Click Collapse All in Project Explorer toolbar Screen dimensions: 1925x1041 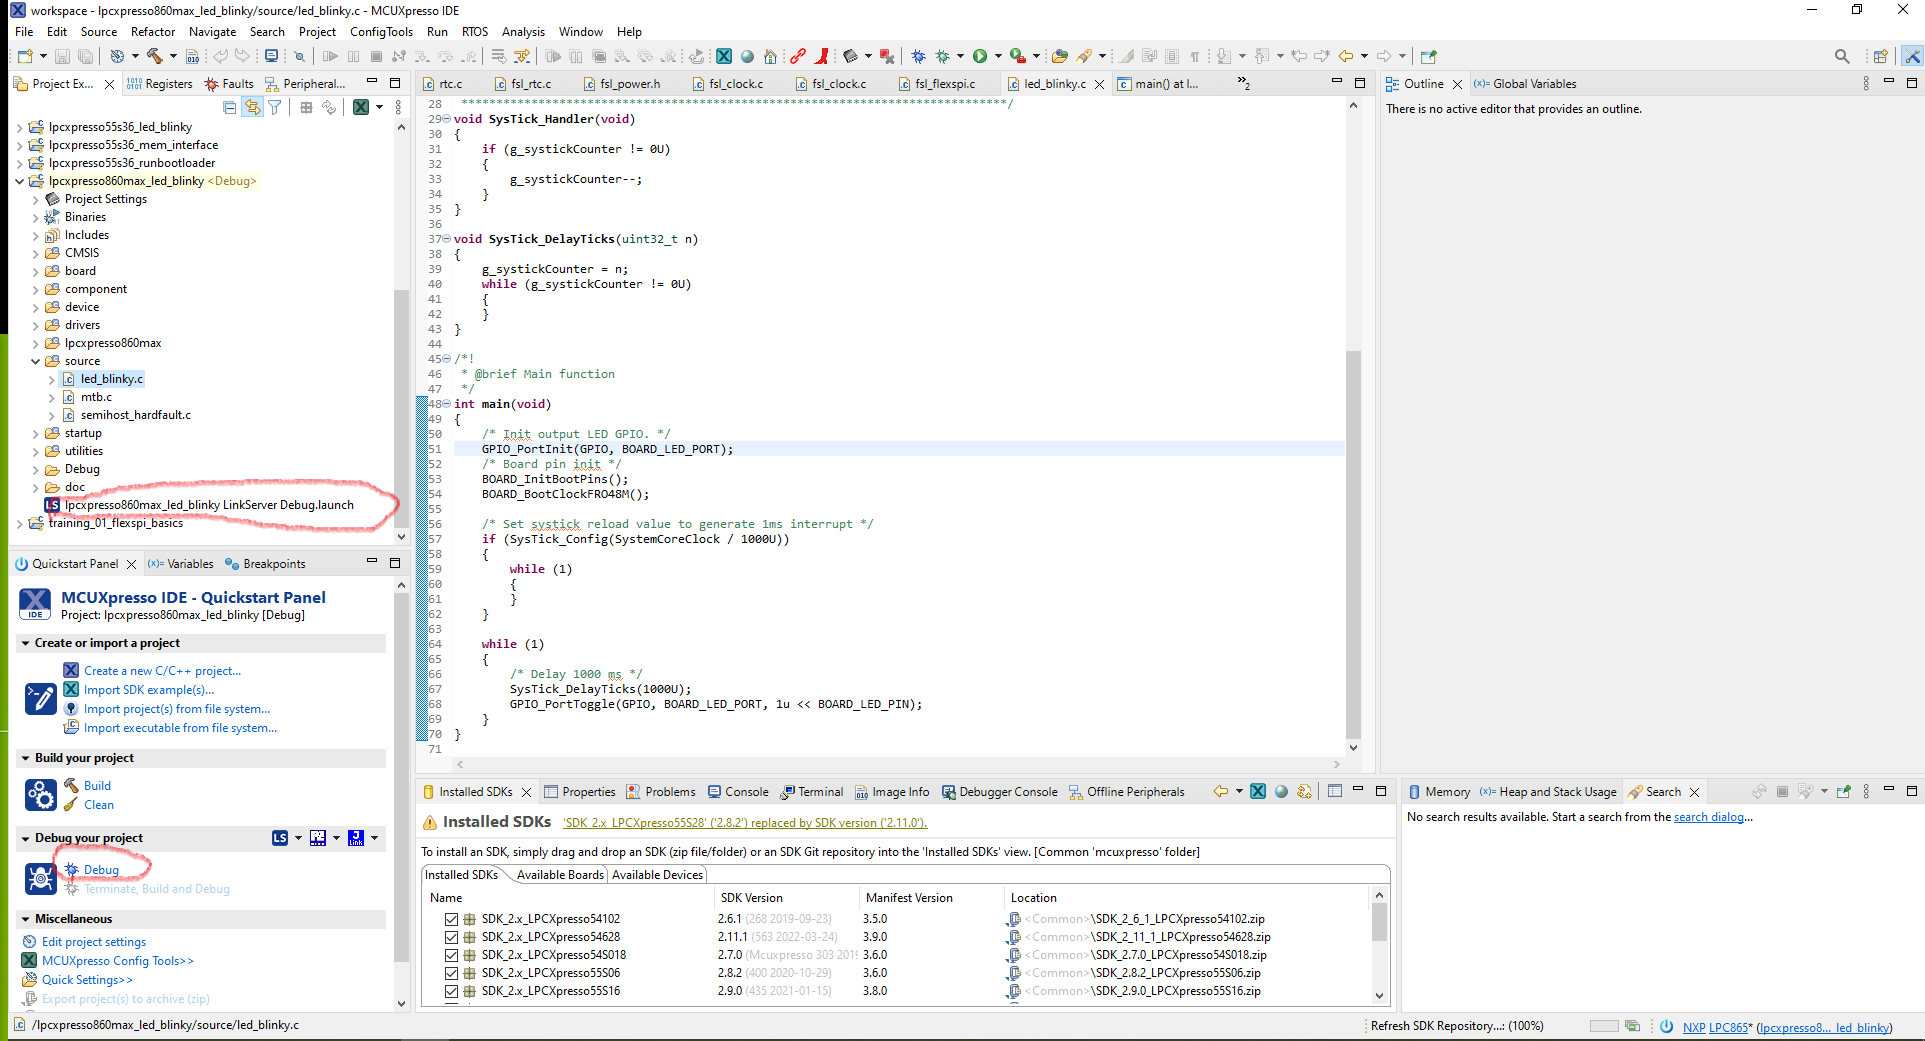click(x=229, y=107)
